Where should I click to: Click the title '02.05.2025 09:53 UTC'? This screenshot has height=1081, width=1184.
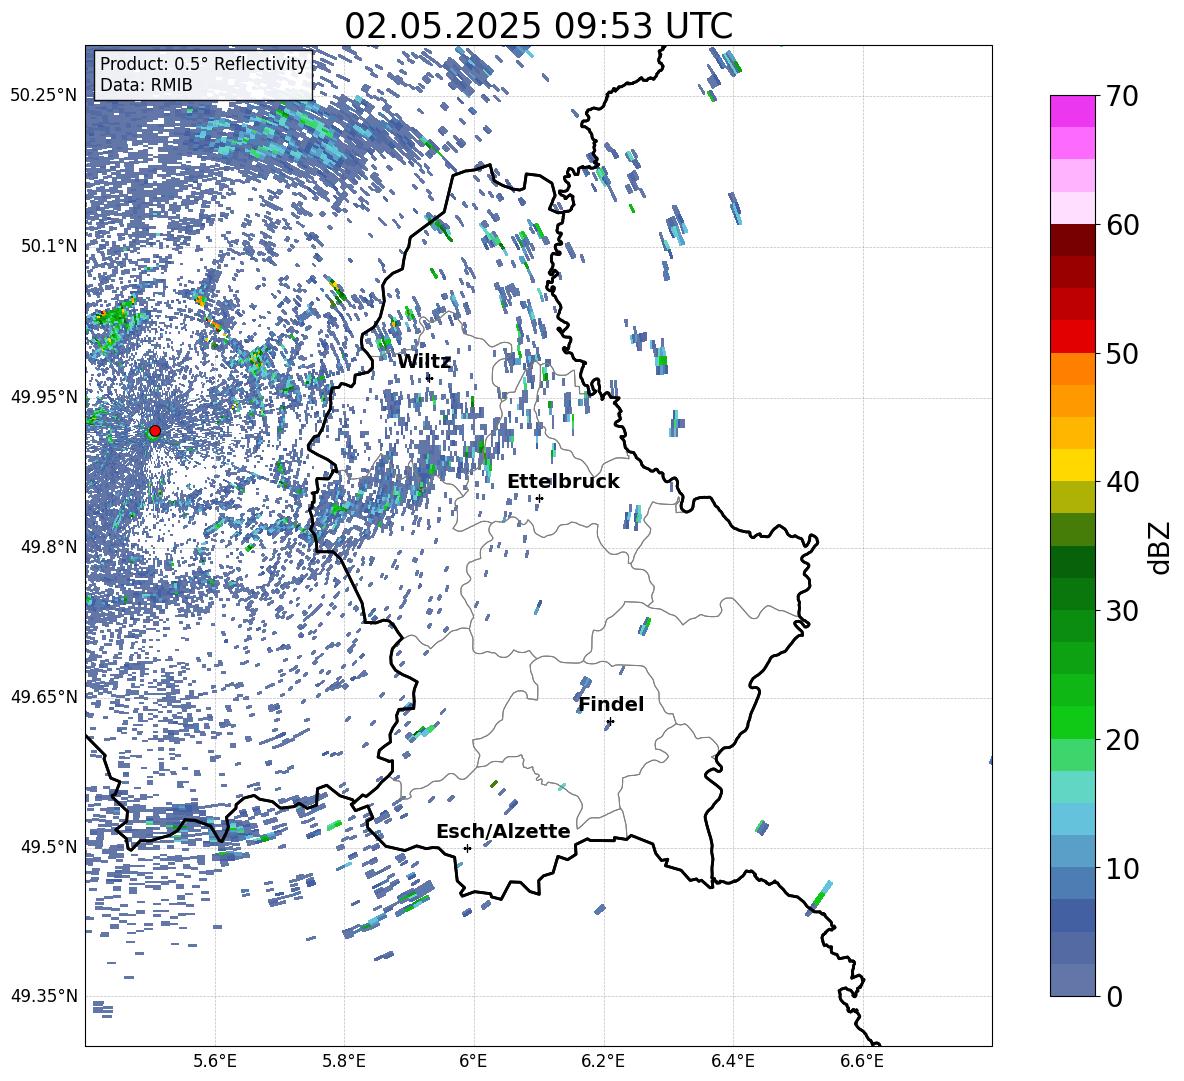(x=538, y=26)
